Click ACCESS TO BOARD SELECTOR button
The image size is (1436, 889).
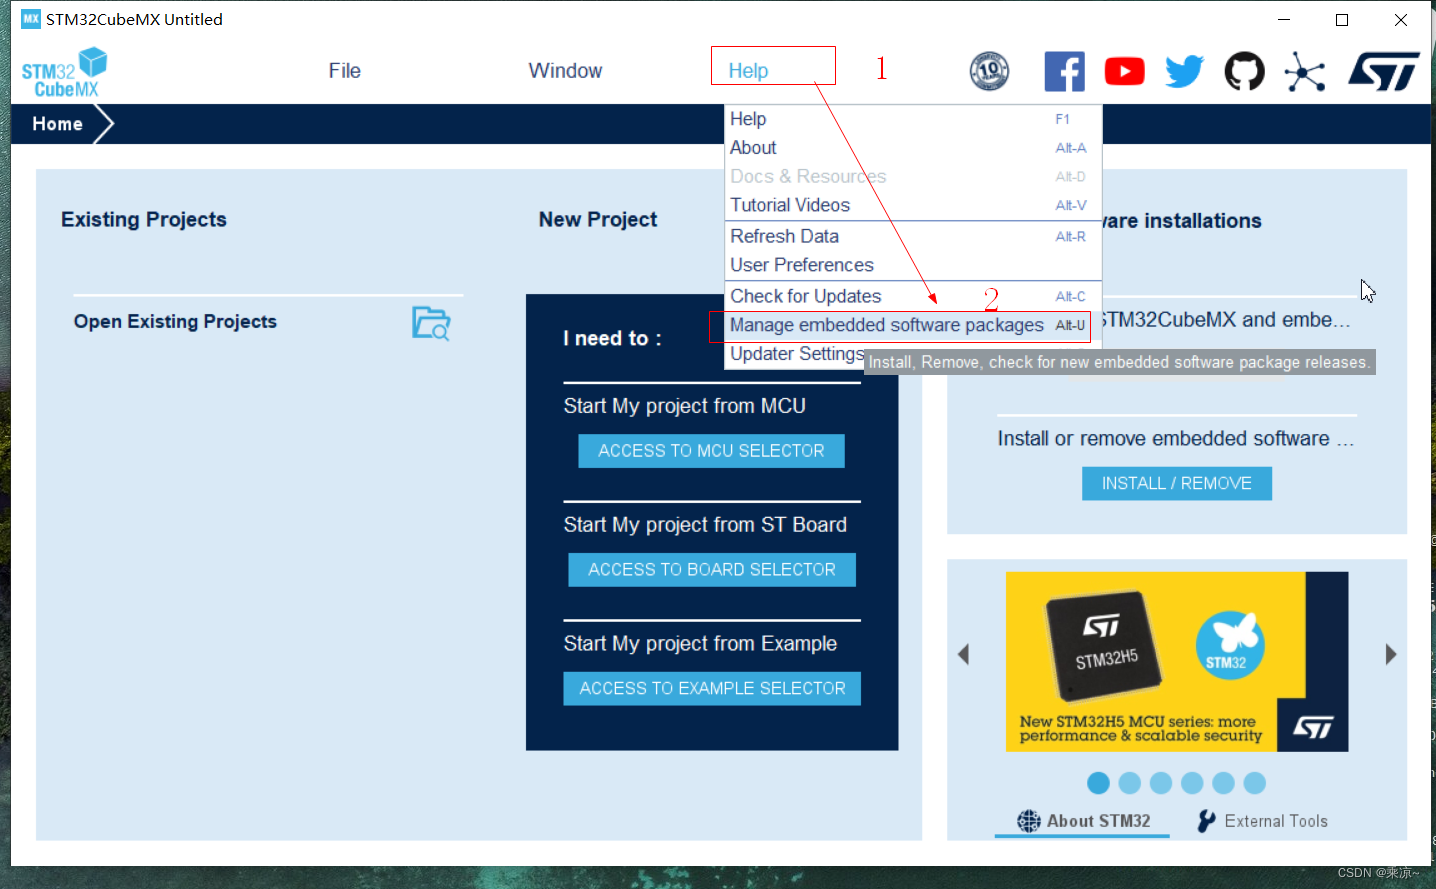[x=712, y=570]
